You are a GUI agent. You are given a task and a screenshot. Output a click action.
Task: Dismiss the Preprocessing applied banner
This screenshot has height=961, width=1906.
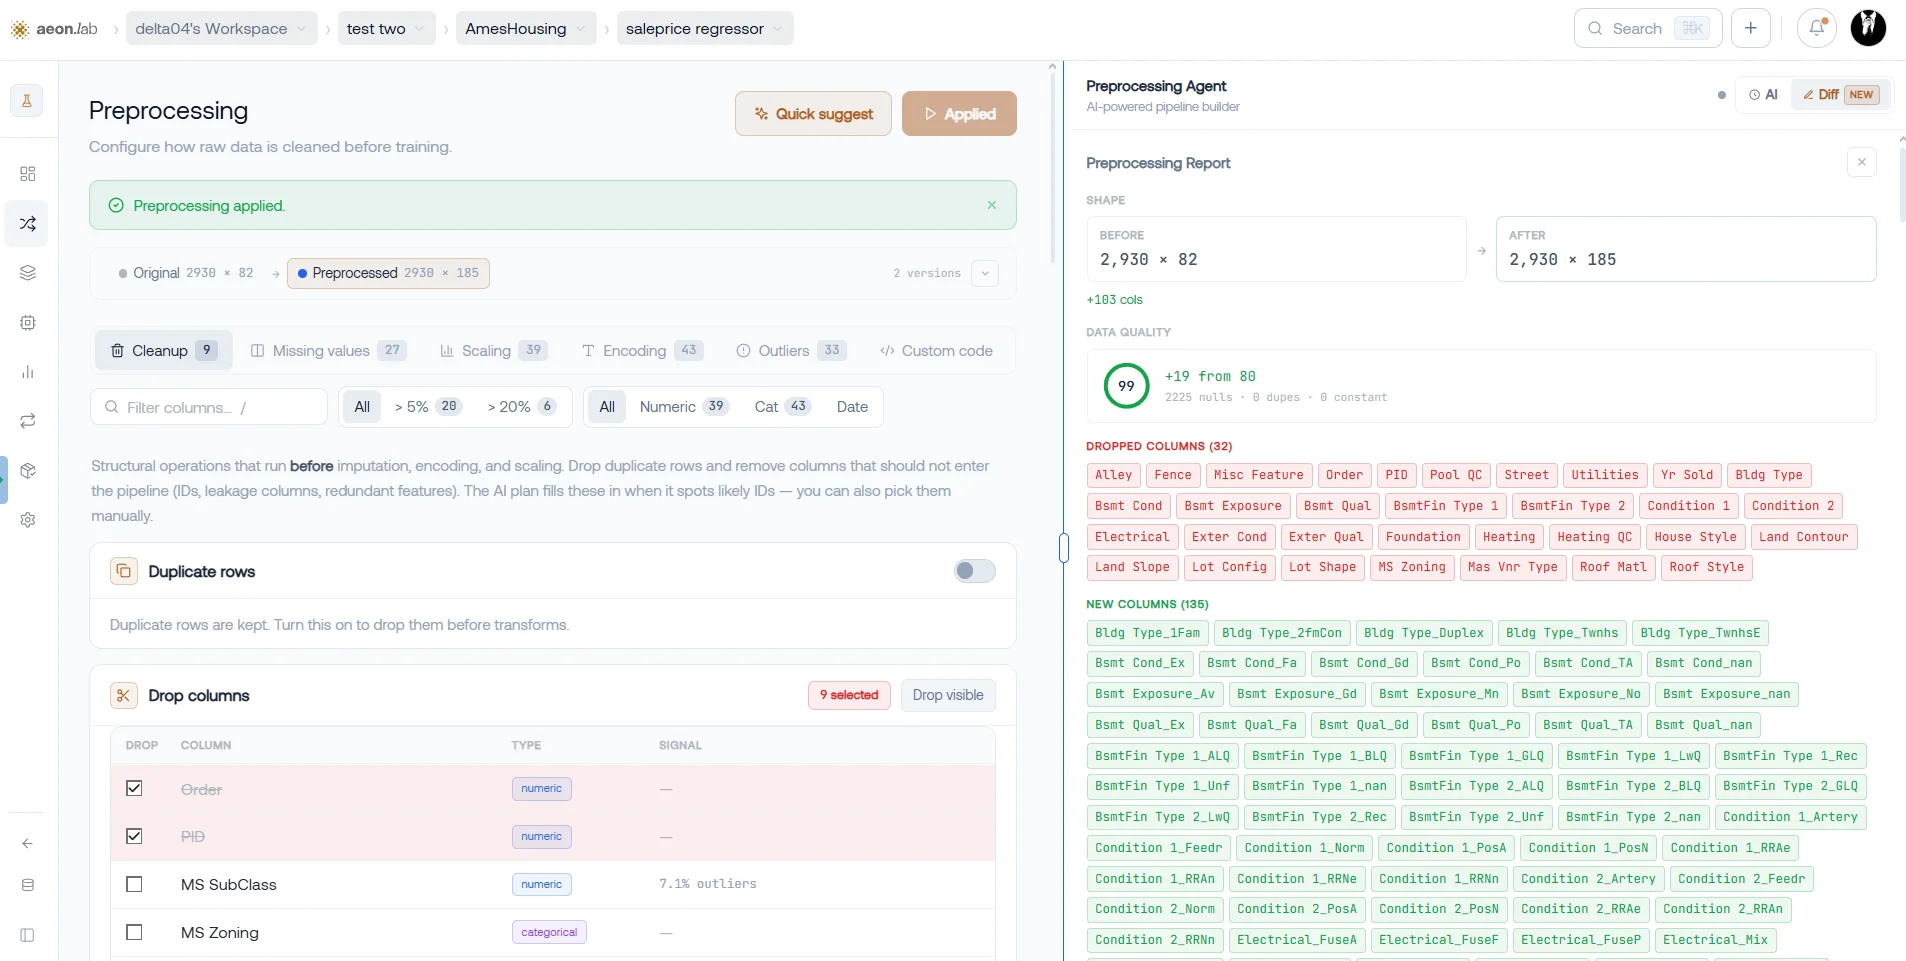tap(992, 205)
